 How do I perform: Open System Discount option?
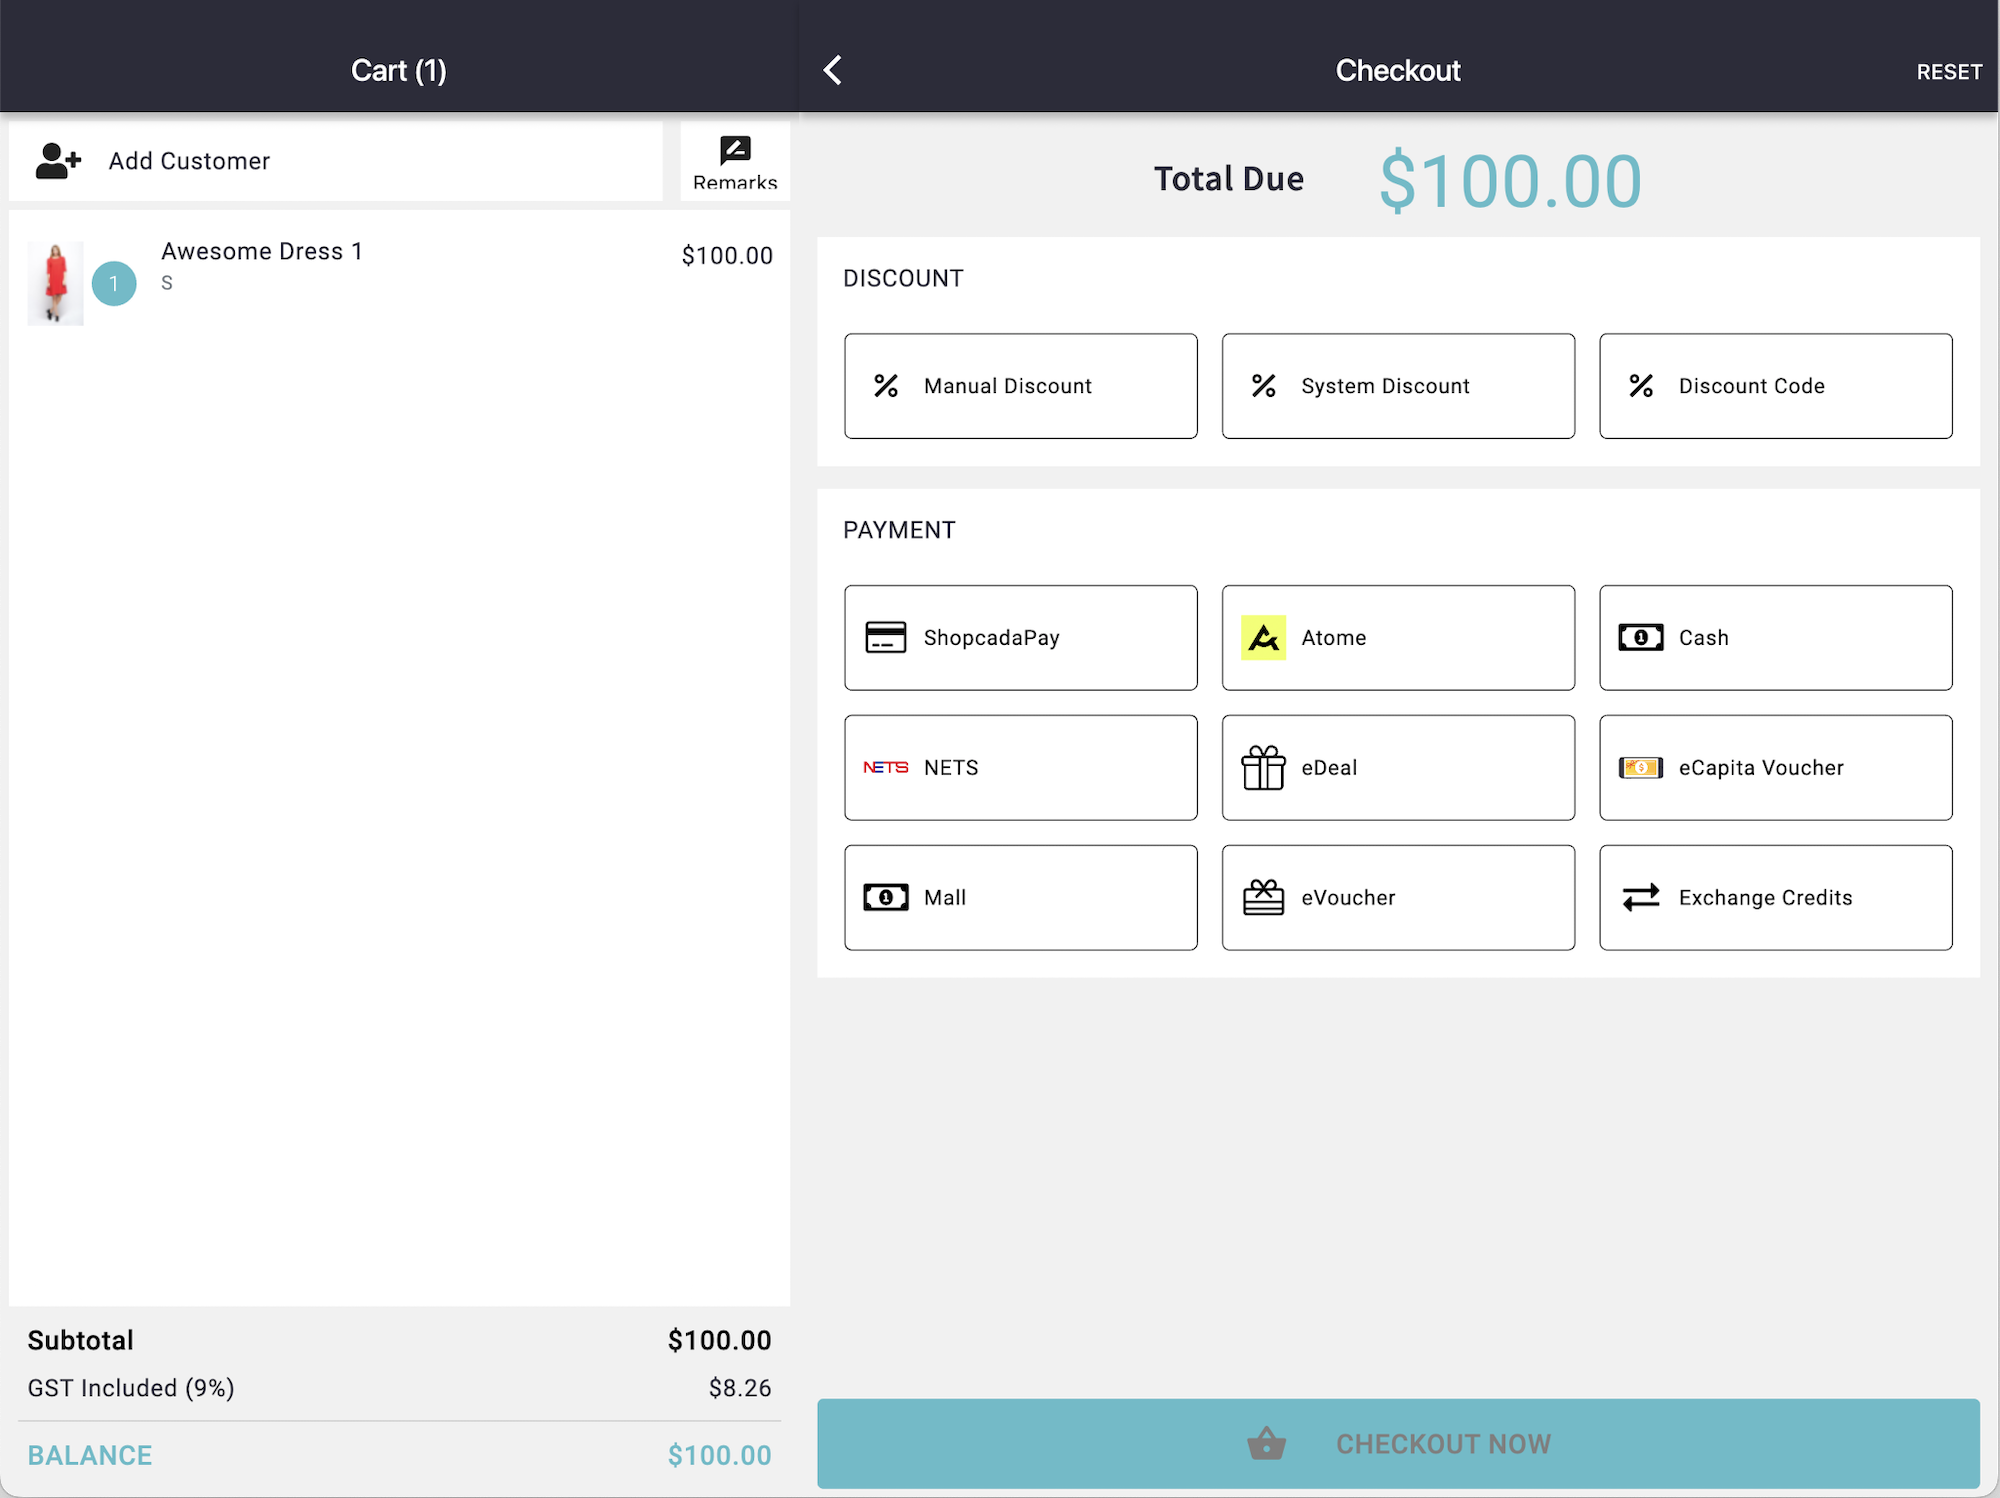1397,386
